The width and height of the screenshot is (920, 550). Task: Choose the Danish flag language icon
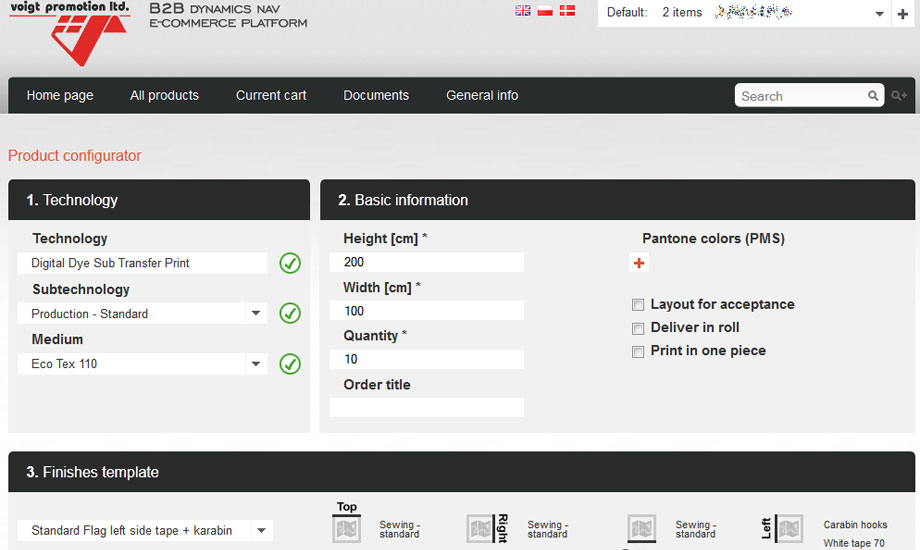click(567, 11)
